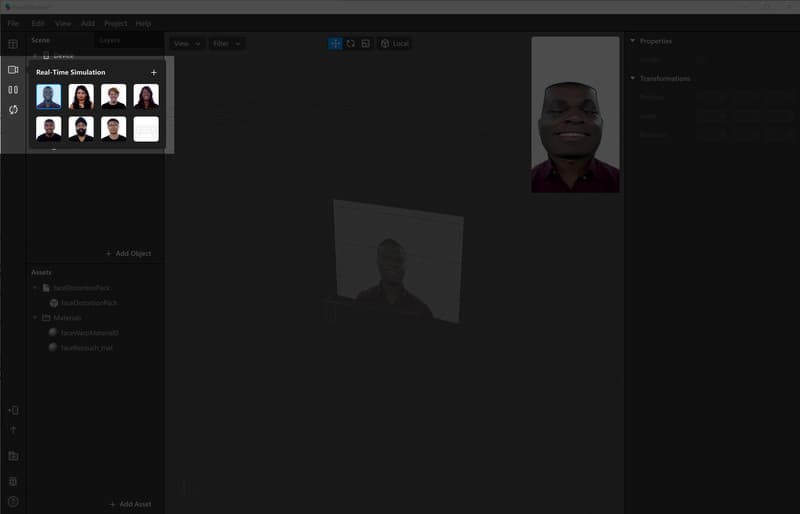
Task: Select the second preview video thumbnail in top row
Action: tap(81, 96)
